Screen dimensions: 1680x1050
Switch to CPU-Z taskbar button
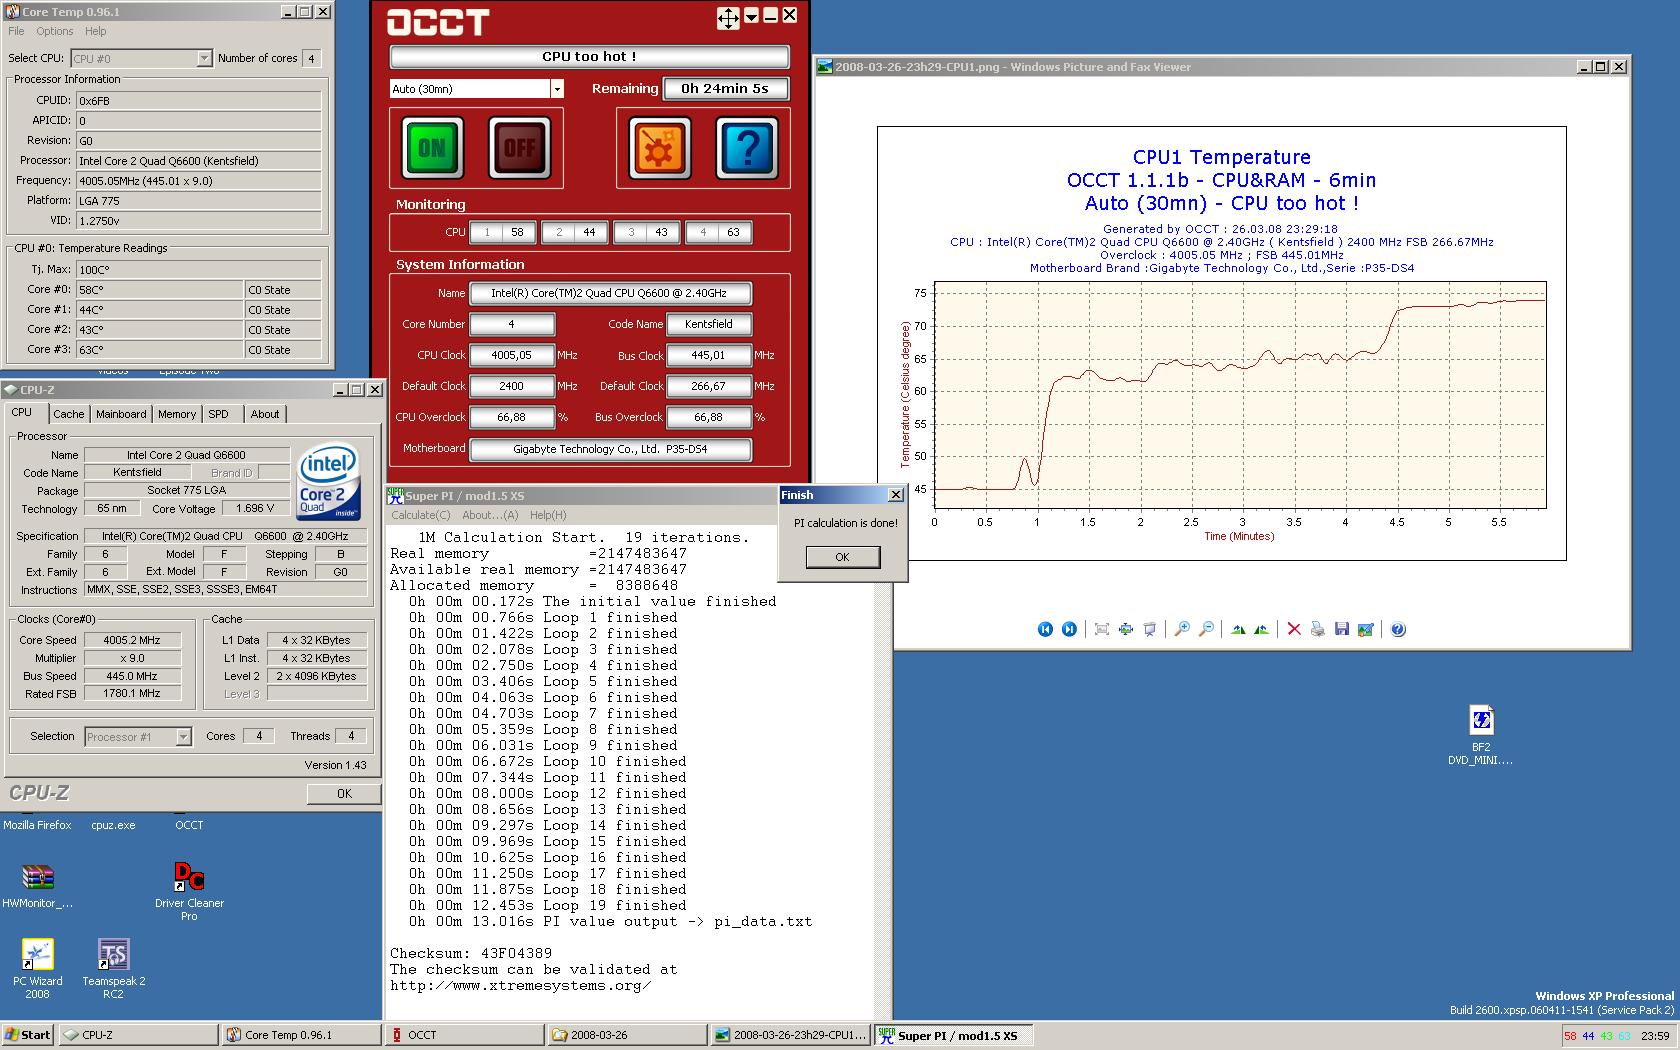pyautogui.click(x=138, y=1035)
